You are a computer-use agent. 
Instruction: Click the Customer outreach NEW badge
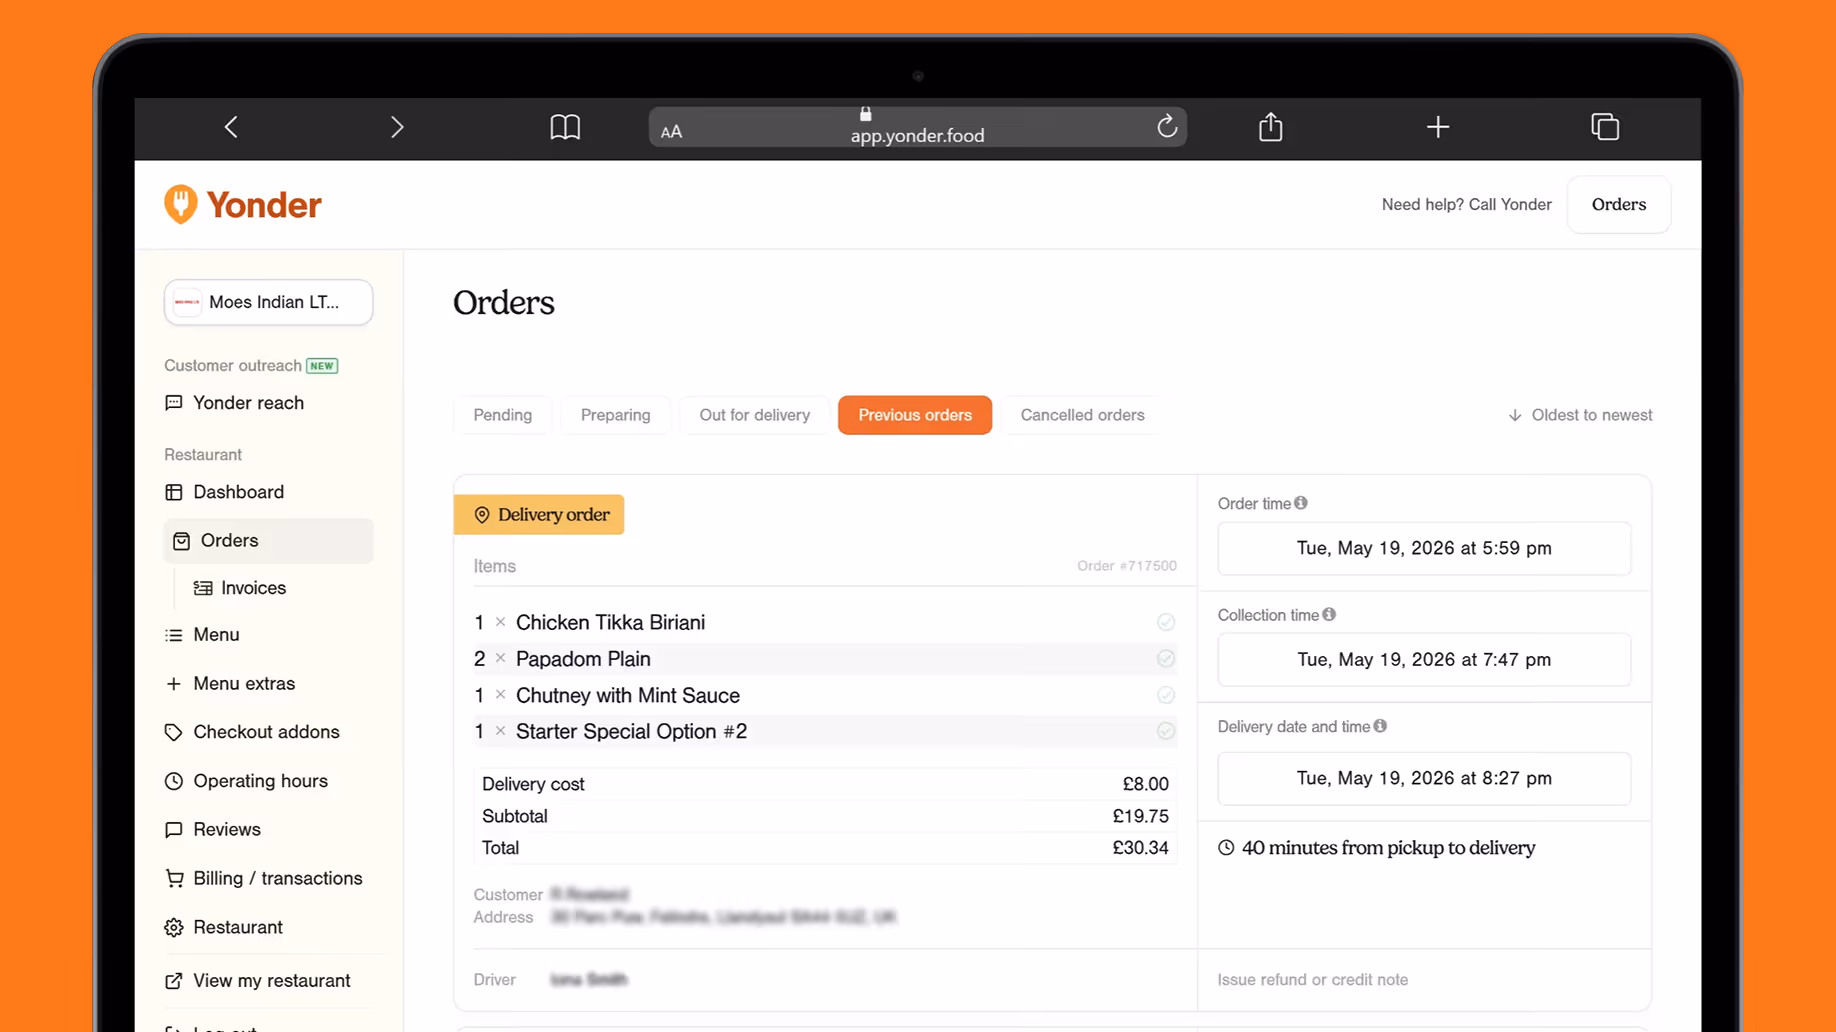point(322,366)
